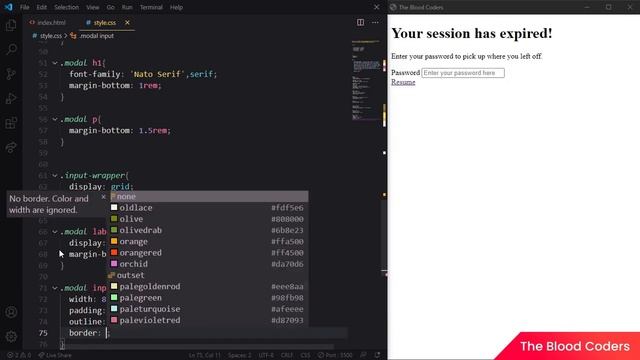Open the Search view in the activity bar

pyautogui.click(x=11, y=49)
